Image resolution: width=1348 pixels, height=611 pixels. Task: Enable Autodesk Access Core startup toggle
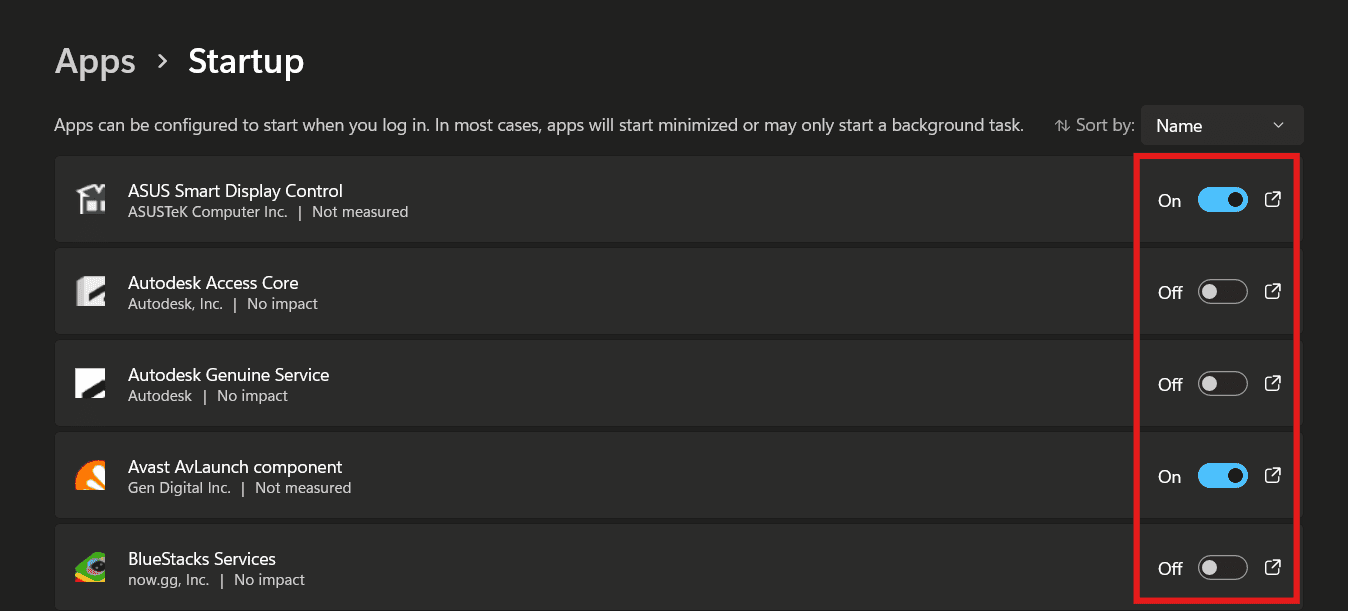pos(1223,292)
